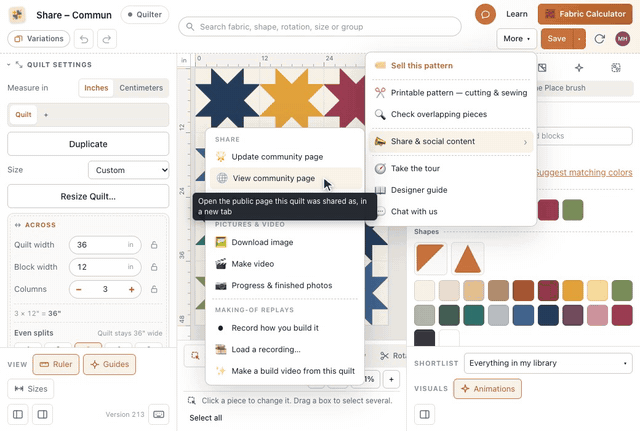Screen dimensions: 640x431
Task: Click the redo arrow icon
Action: point(107,39)
